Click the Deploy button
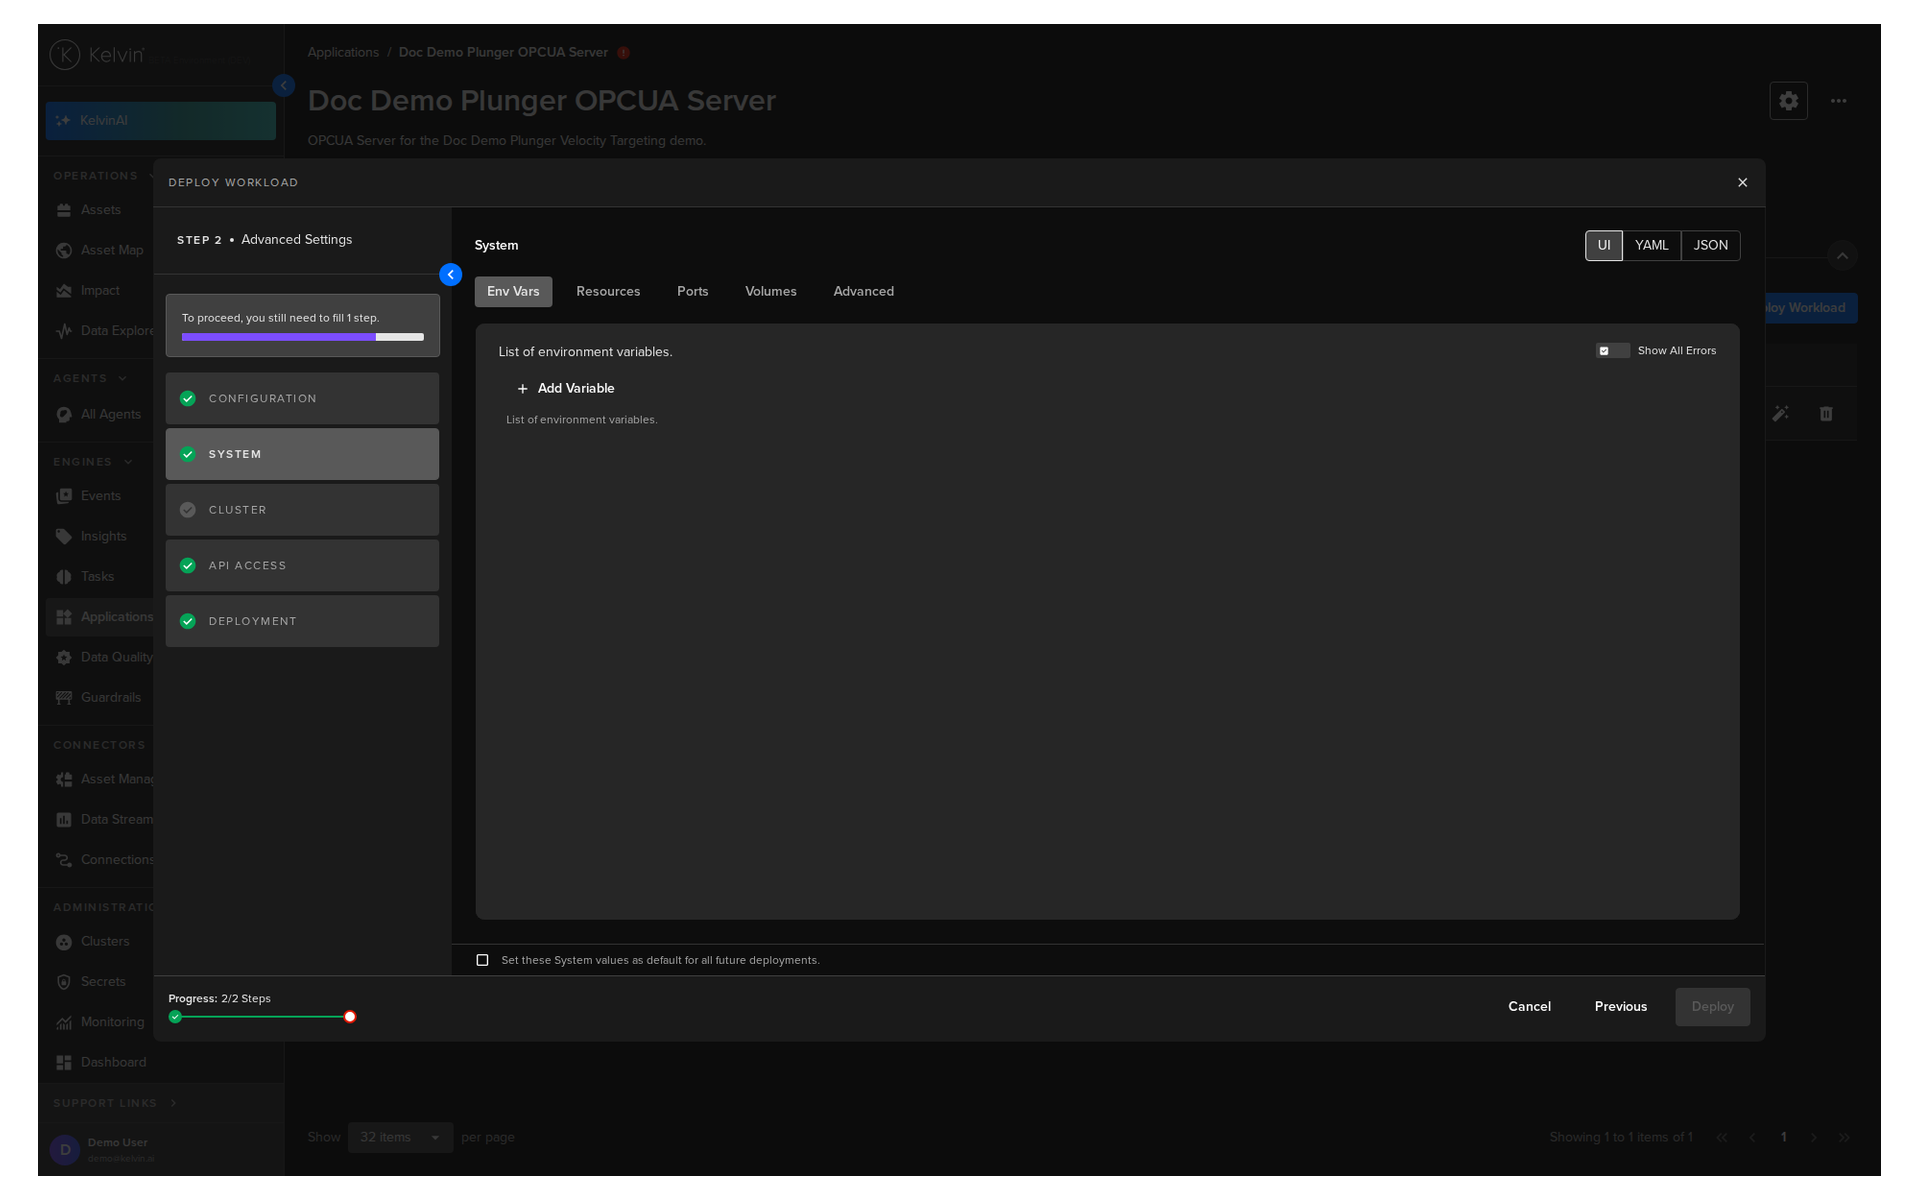Screen dimensions: 1920x1200 pos(1712,1007)
